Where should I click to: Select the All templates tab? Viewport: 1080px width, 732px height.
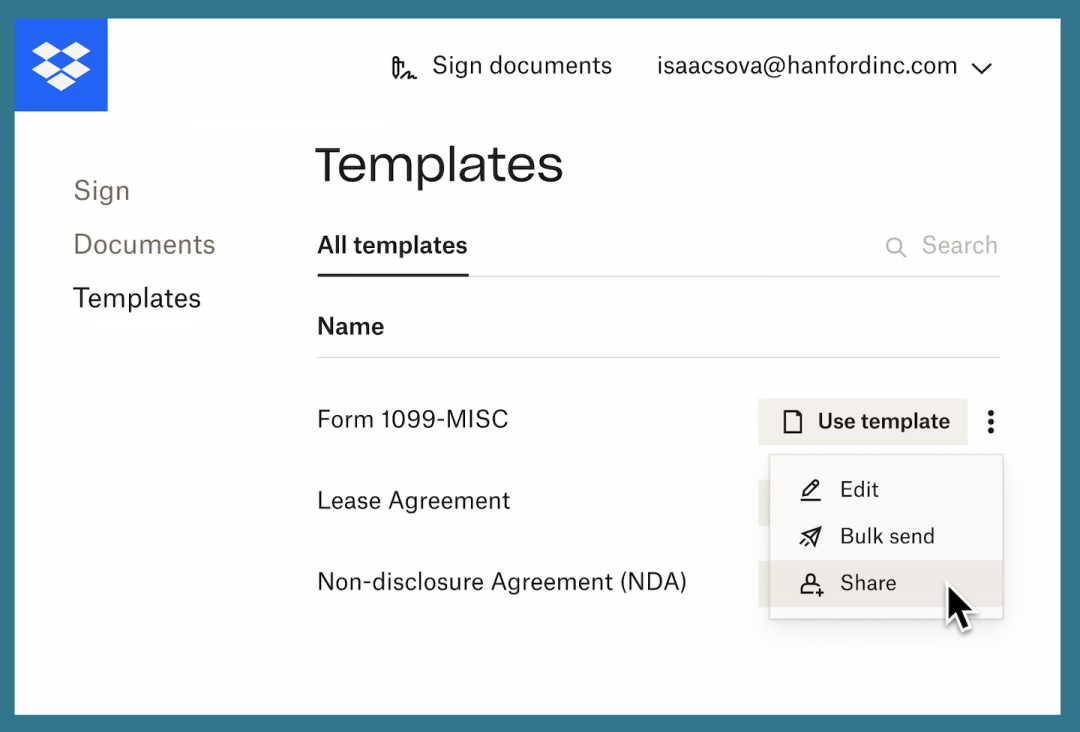pyautogui.click(x=392, y=246)
